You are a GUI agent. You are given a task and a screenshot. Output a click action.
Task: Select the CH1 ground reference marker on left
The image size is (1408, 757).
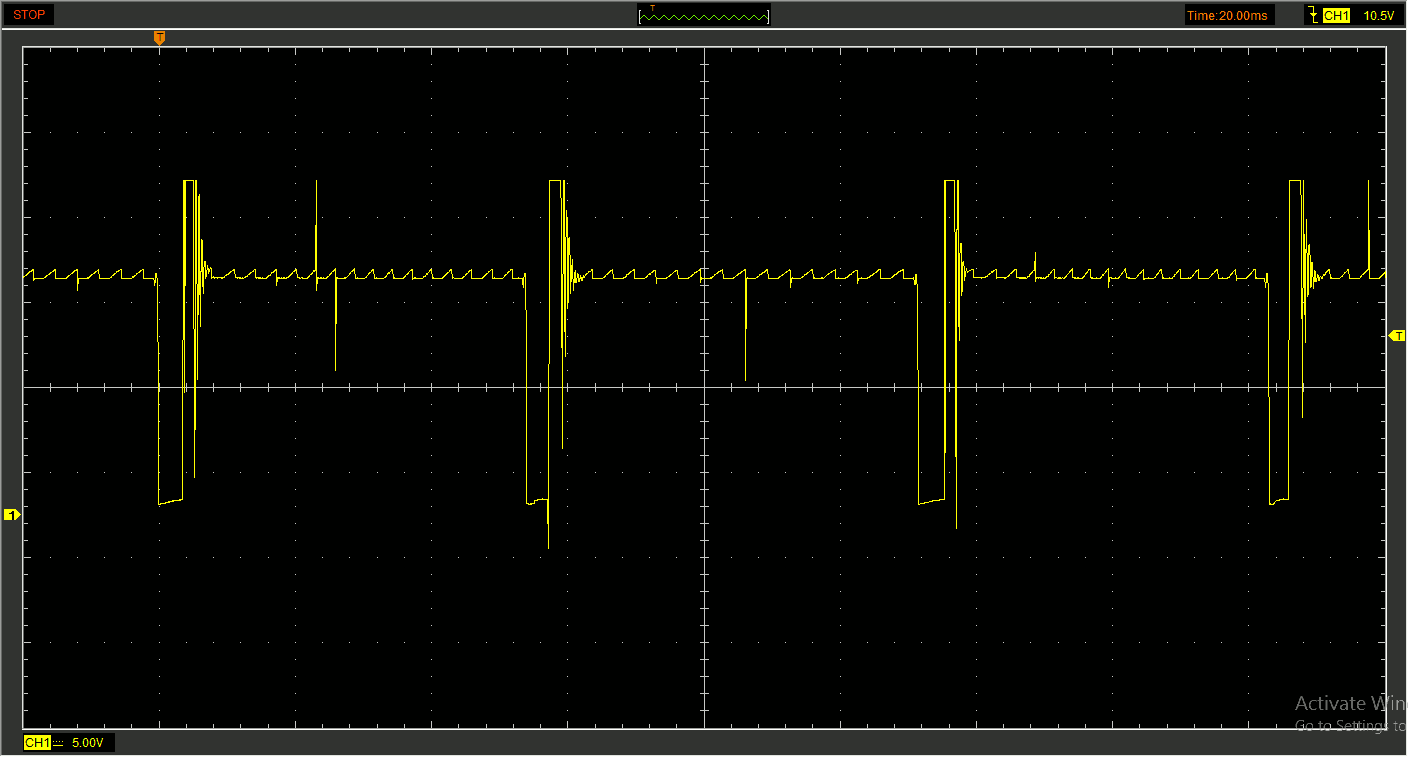tap(11, 515)
